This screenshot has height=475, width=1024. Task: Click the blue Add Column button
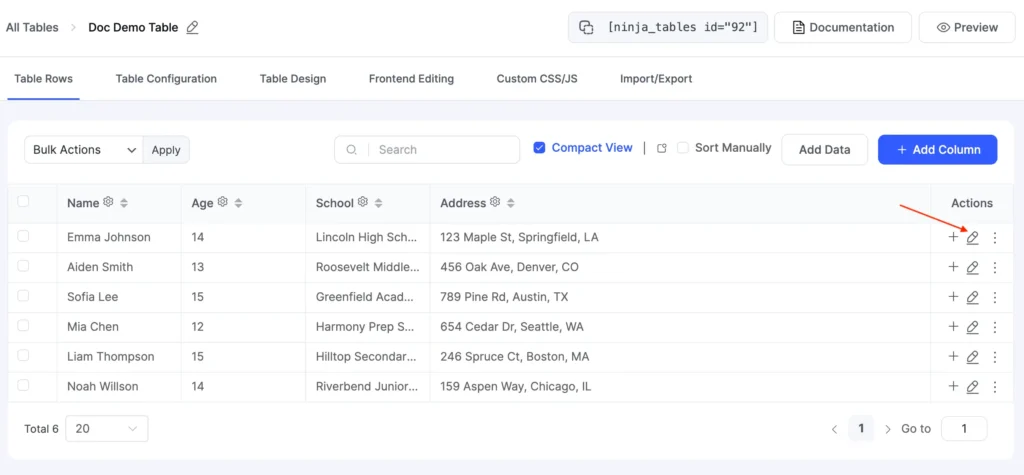click(x=937, y=150)
